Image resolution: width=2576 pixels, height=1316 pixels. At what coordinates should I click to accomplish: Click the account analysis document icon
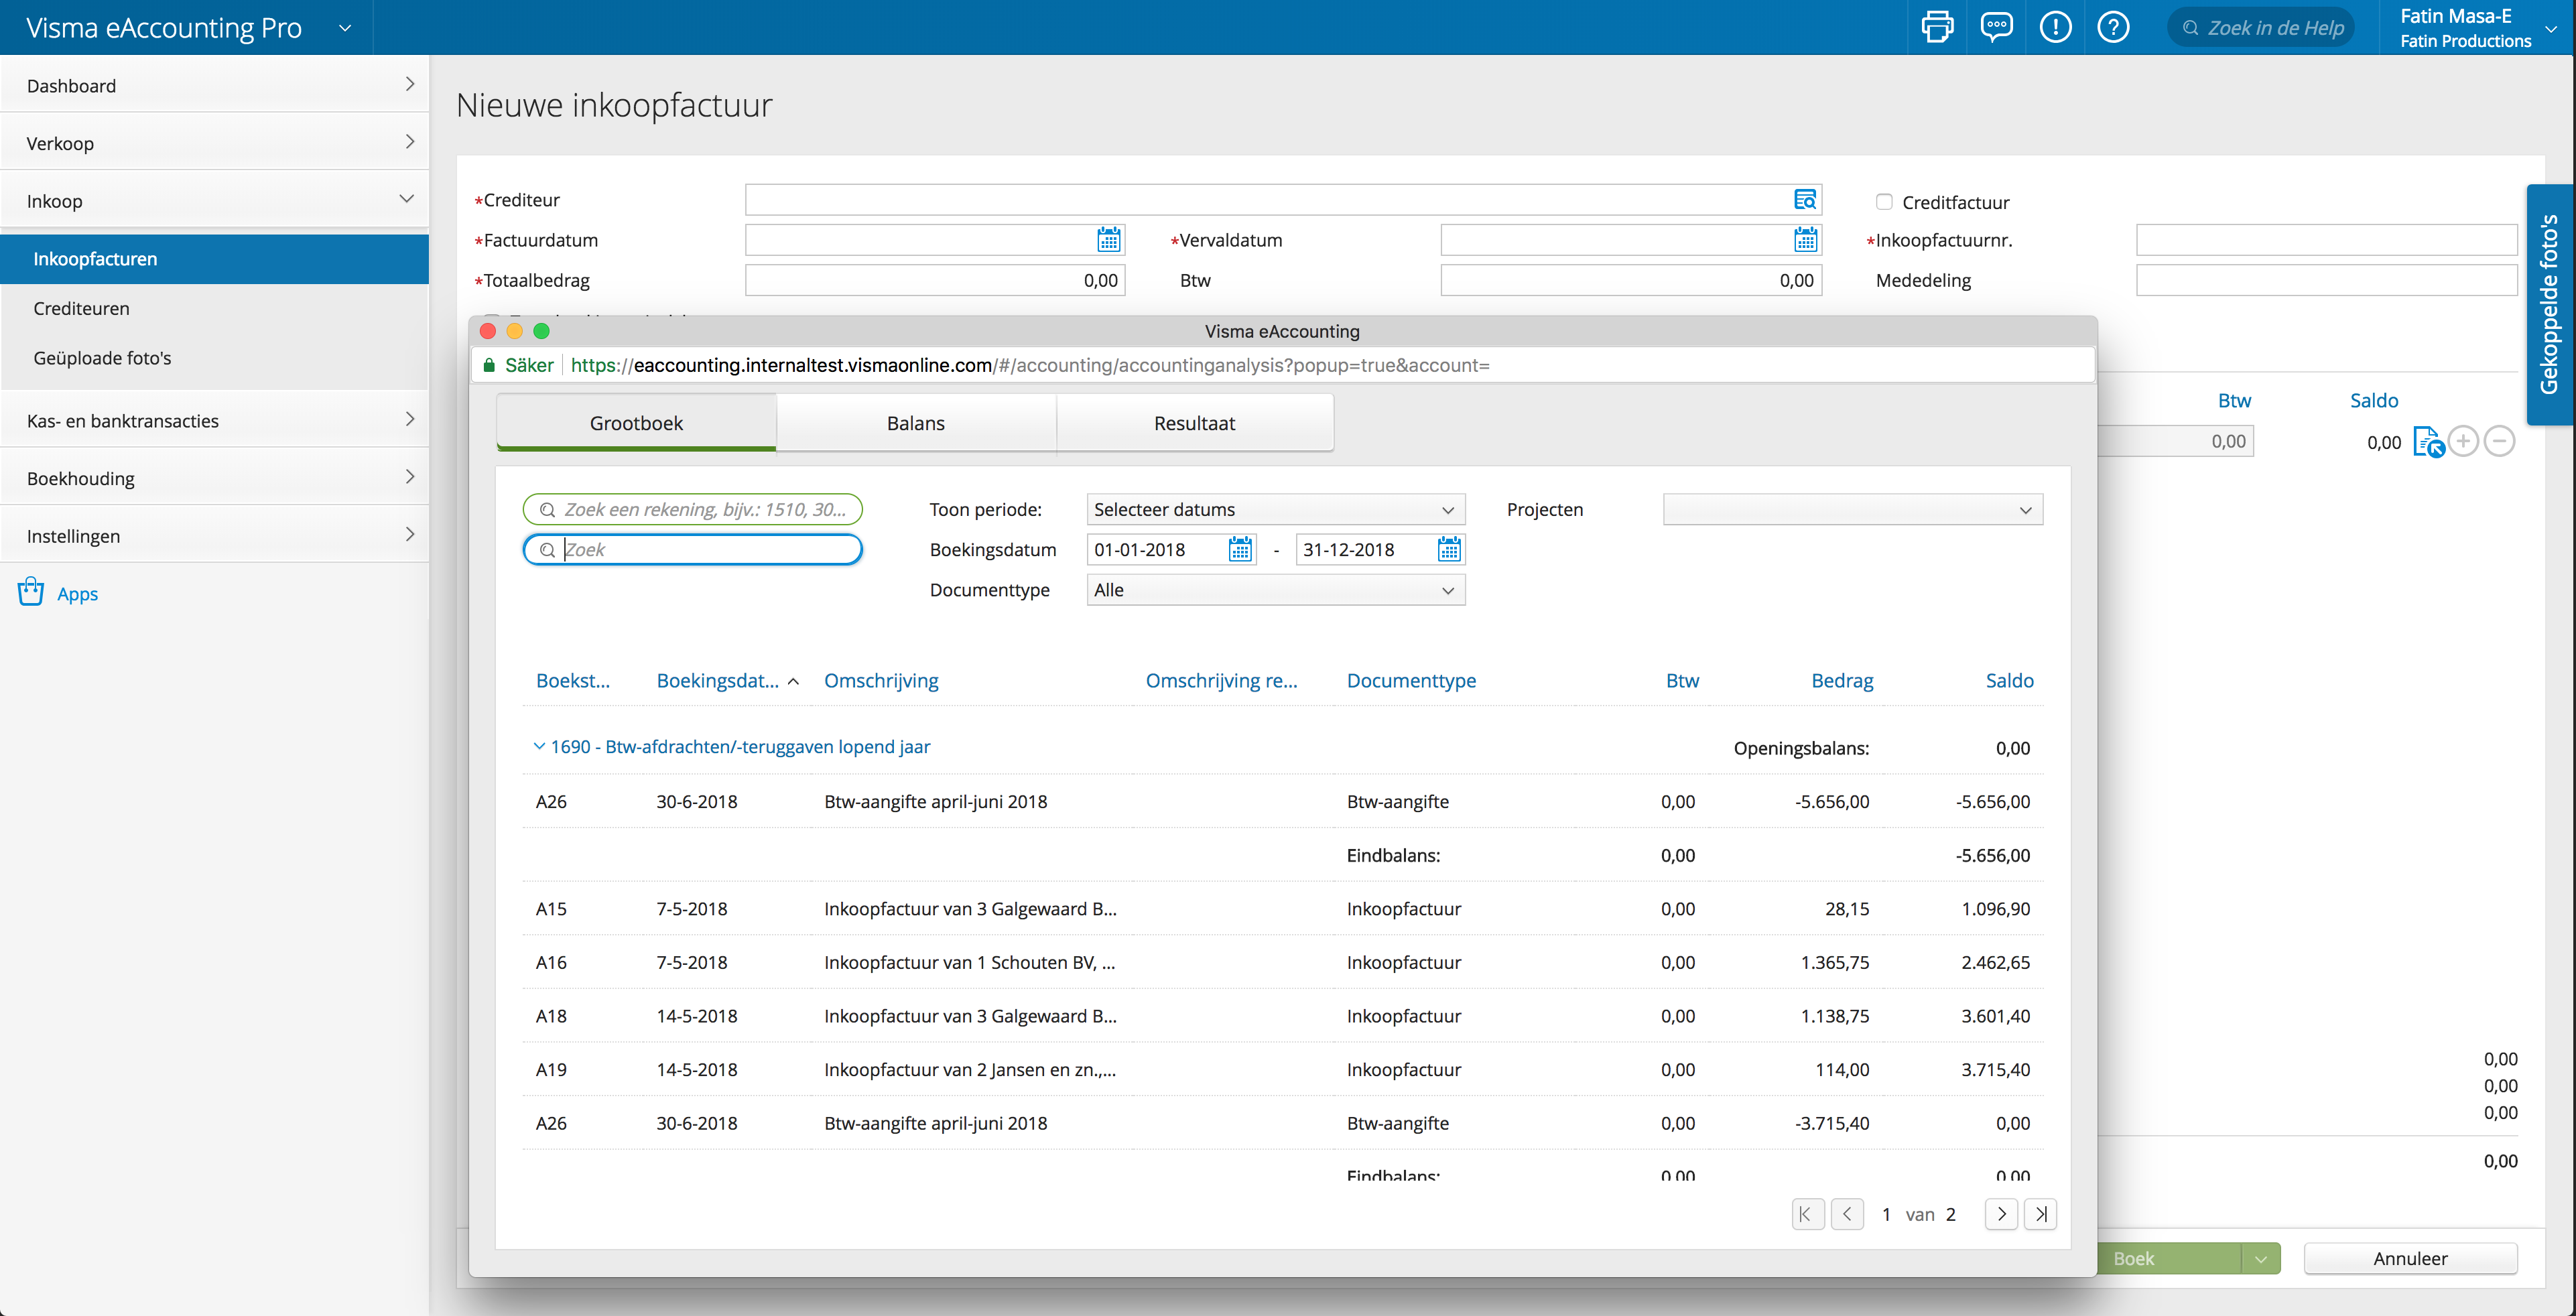tap(2428, 441)
